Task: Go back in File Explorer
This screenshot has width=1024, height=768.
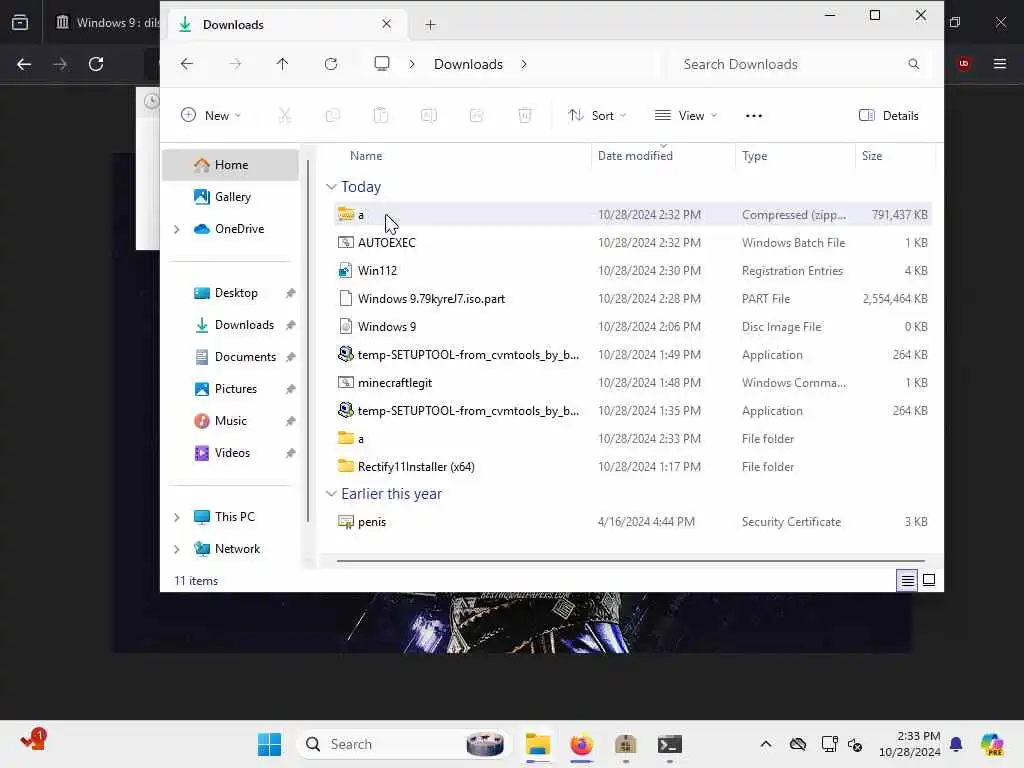Action: [187, 64]
